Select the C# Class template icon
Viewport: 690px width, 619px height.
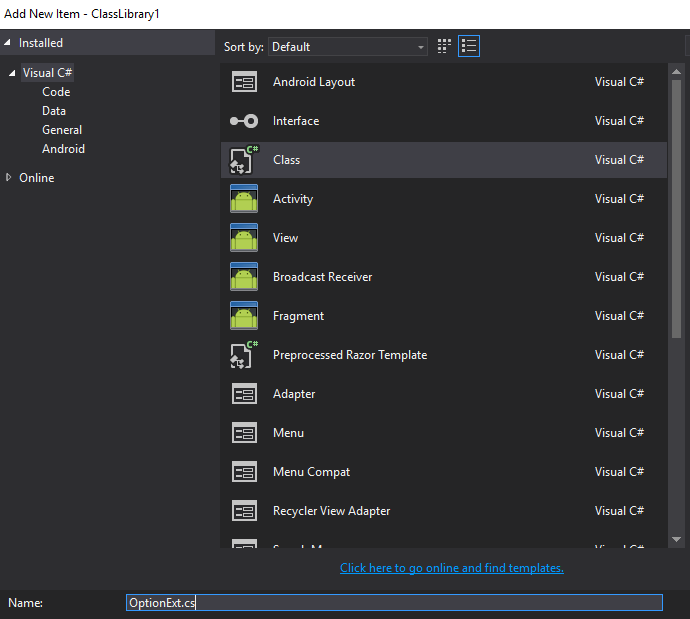[244, 160]
